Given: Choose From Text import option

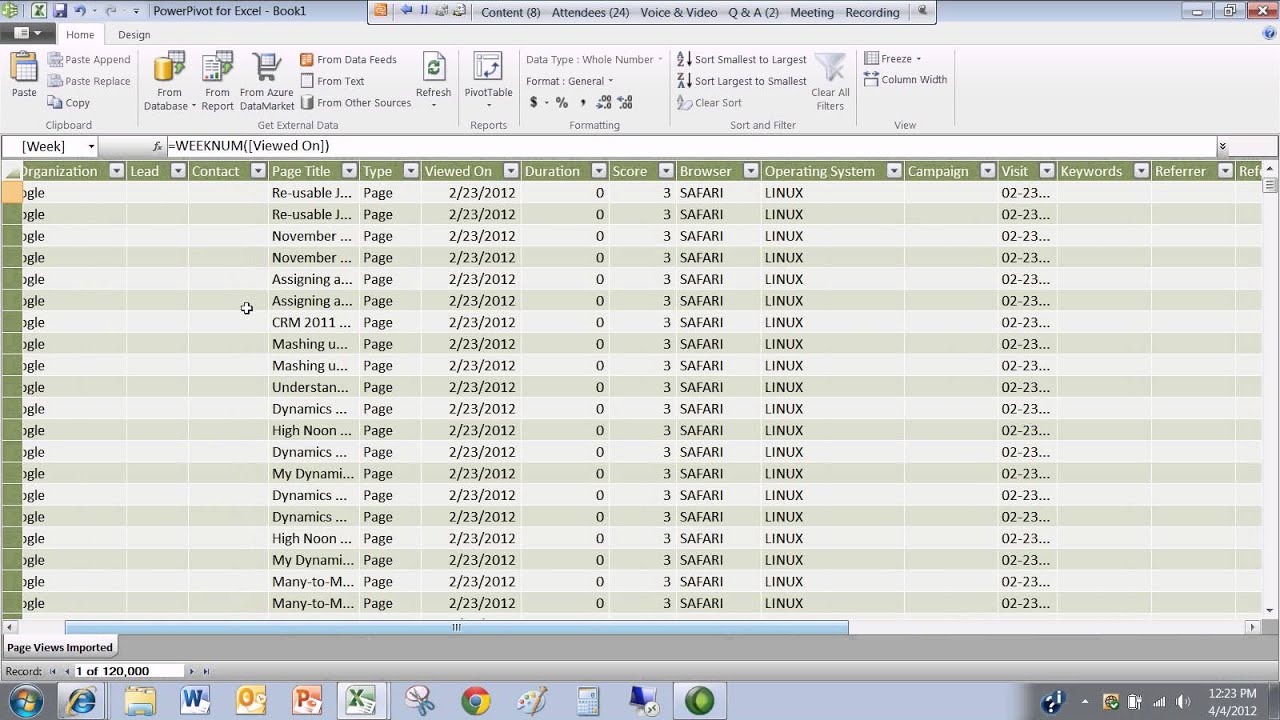Looking at the screenshot, I should click(332, 81).
